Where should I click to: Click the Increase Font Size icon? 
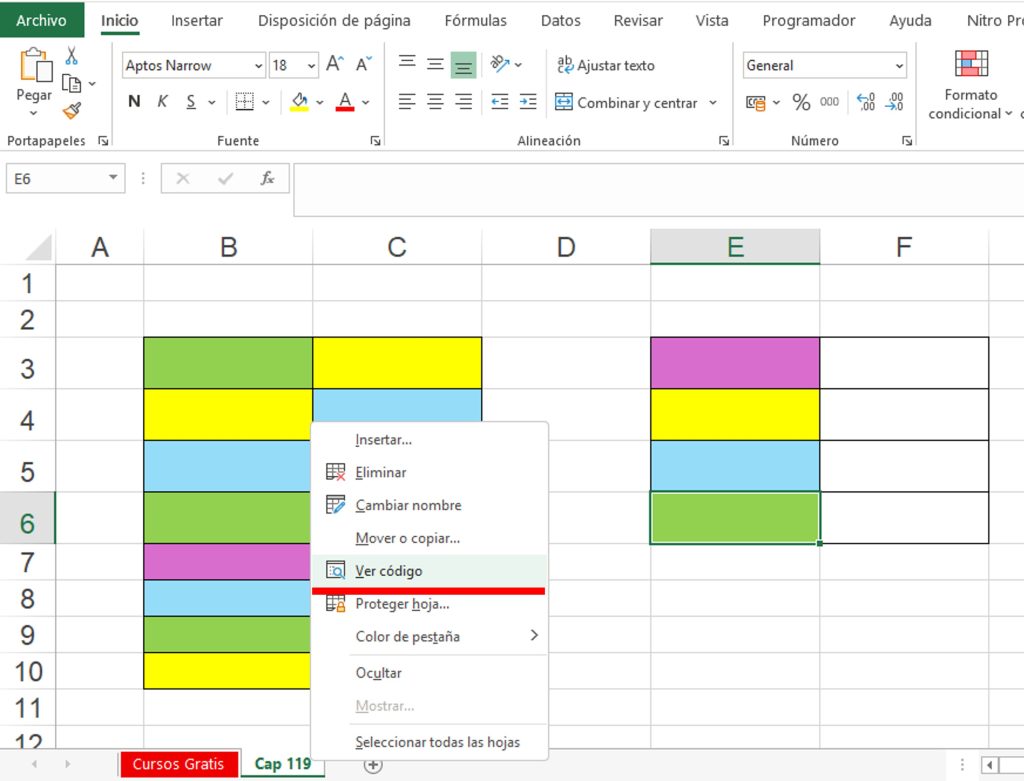pos(334,65)
